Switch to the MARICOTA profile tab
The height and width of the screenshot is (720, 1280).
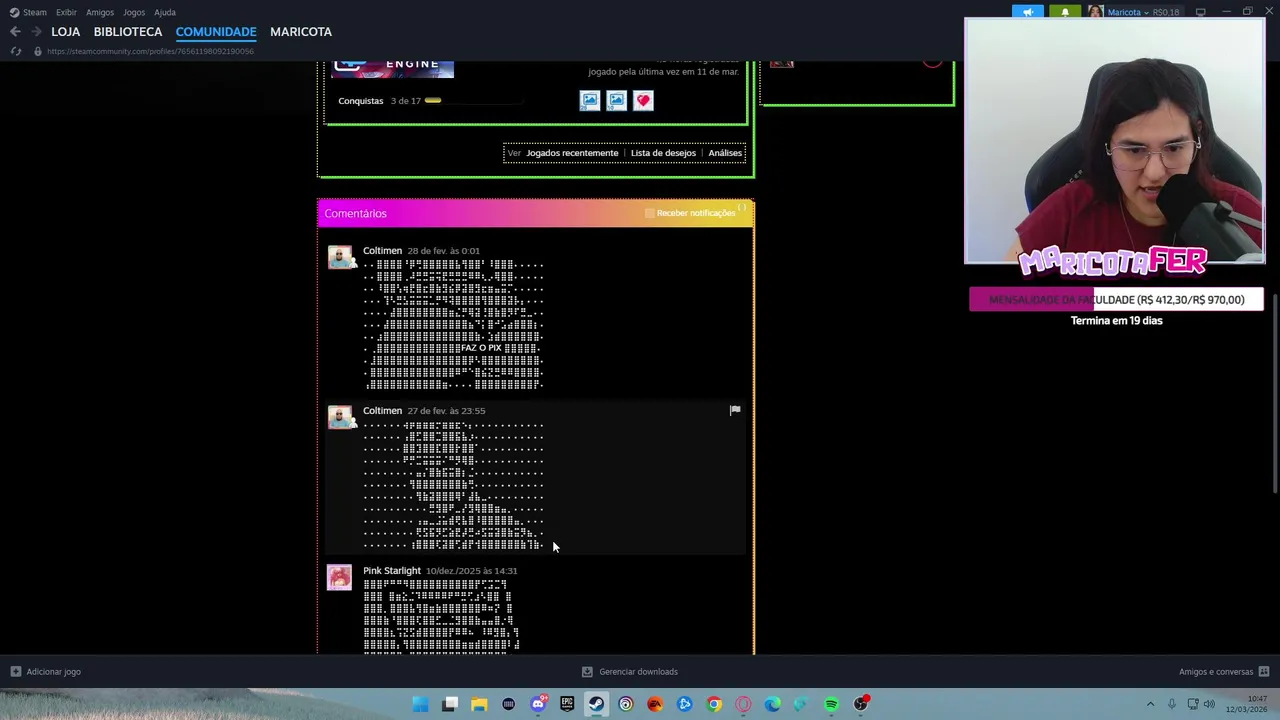[301, 32]
